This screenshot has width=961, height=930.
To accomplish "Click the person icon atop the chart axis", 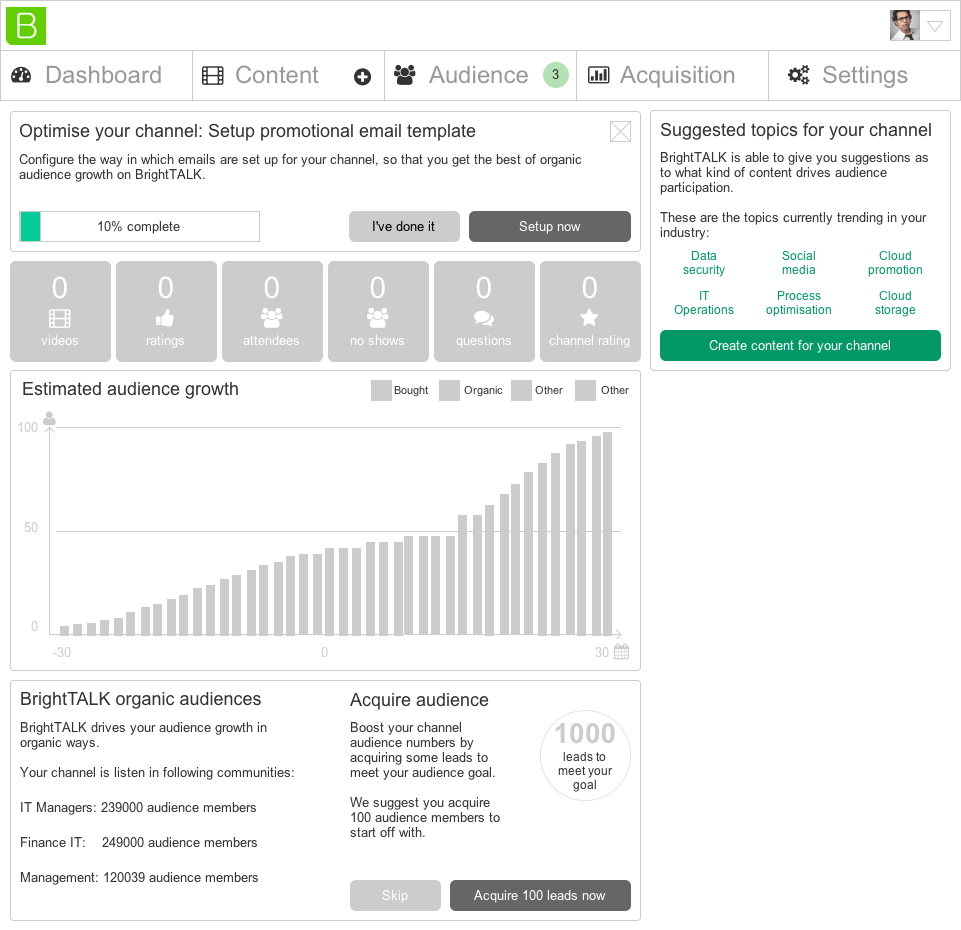I will (x=50, y=418).
